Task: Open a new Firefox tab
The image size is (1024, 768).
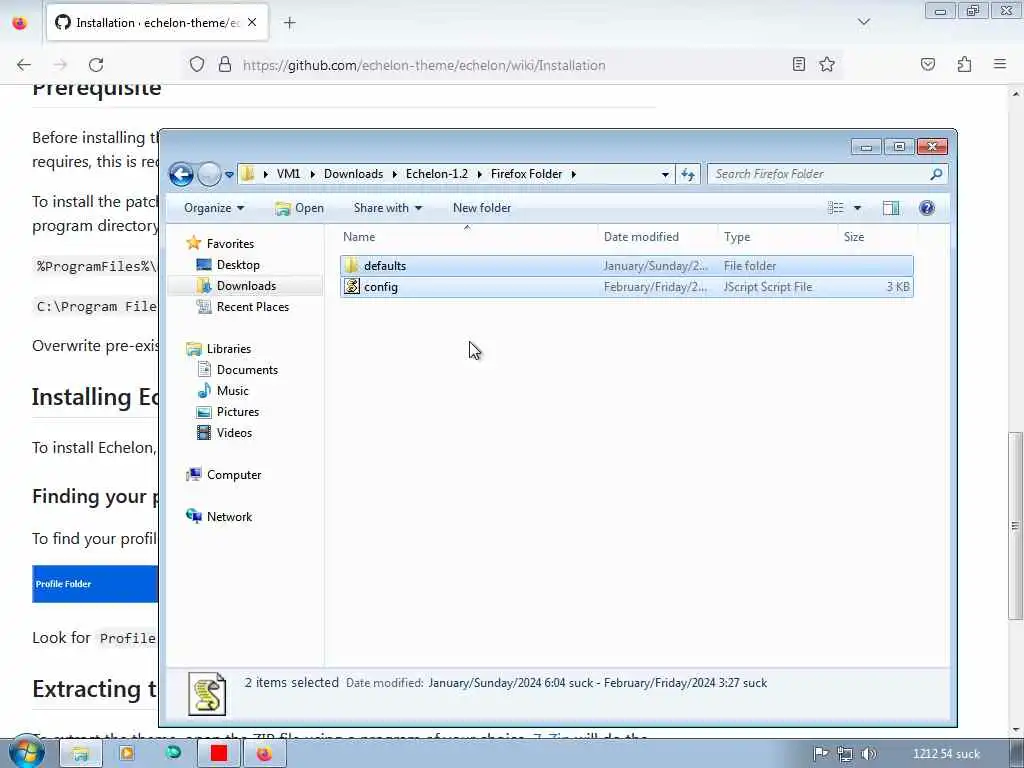Action: [x=289, y=23]
